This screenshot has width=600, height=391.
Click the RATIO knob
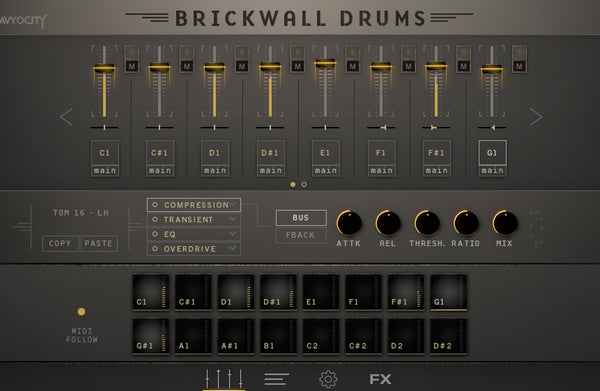[466, 223]
